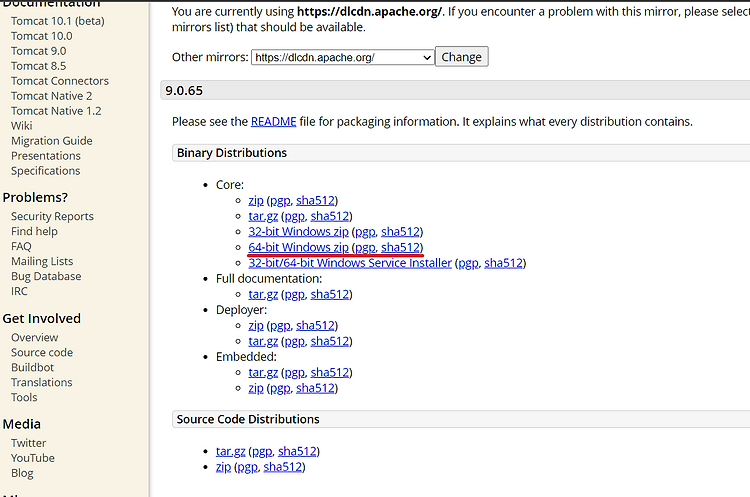The image size is (750, 497).
Task: Open pgp for Deployer tar.gz
Action: point(295,341)
